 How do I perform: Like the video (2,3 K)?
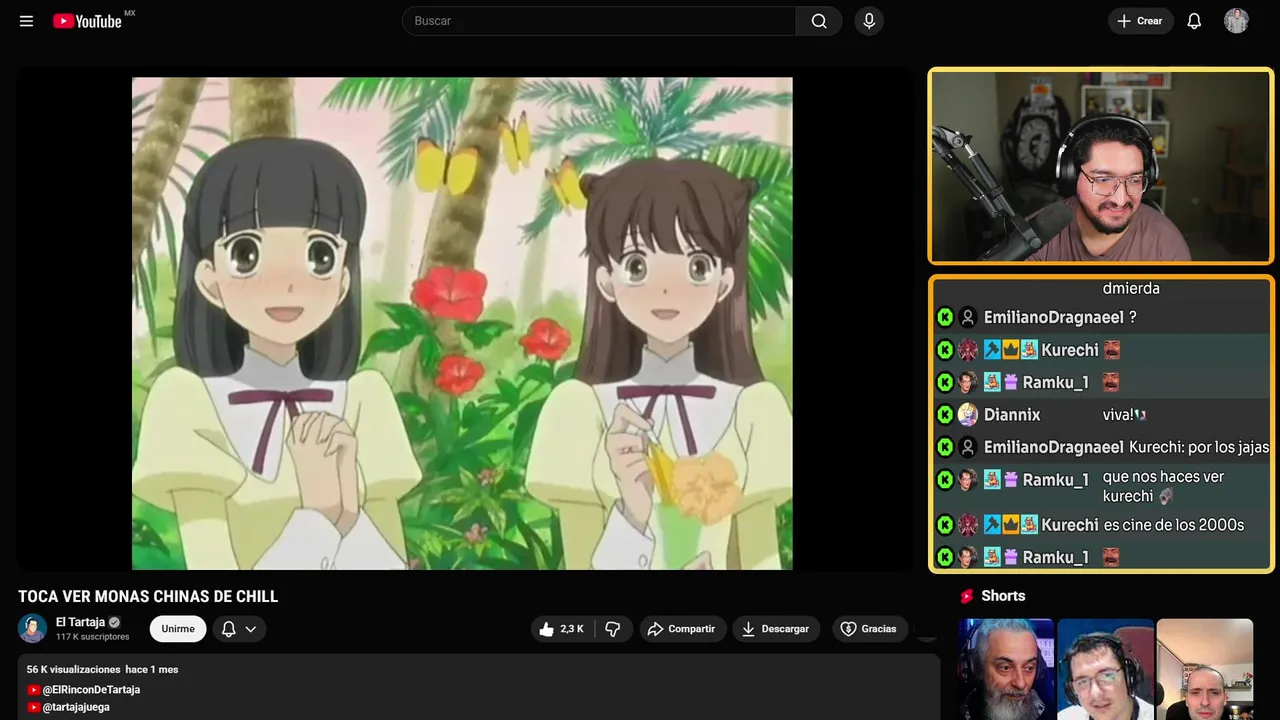[x=562, y=629]
